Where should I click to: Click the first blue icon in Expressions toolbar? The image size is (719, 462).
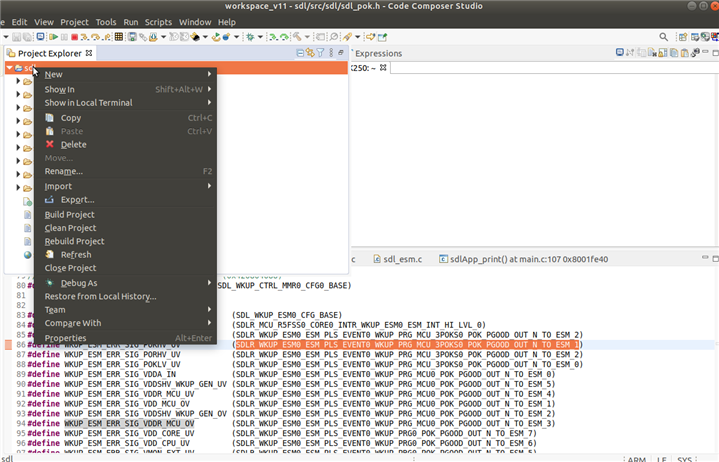coord(619,52)
